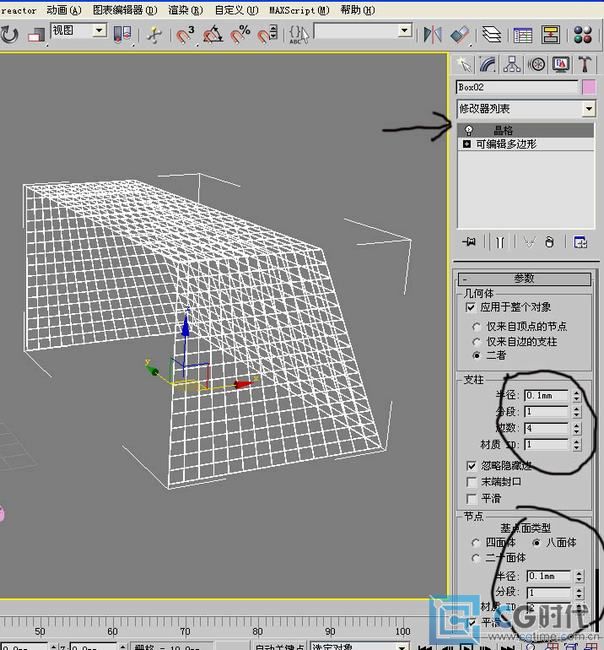Select the 四面体 node type radio
Screen dimensions: 604x650
click(x=476, y=543)
